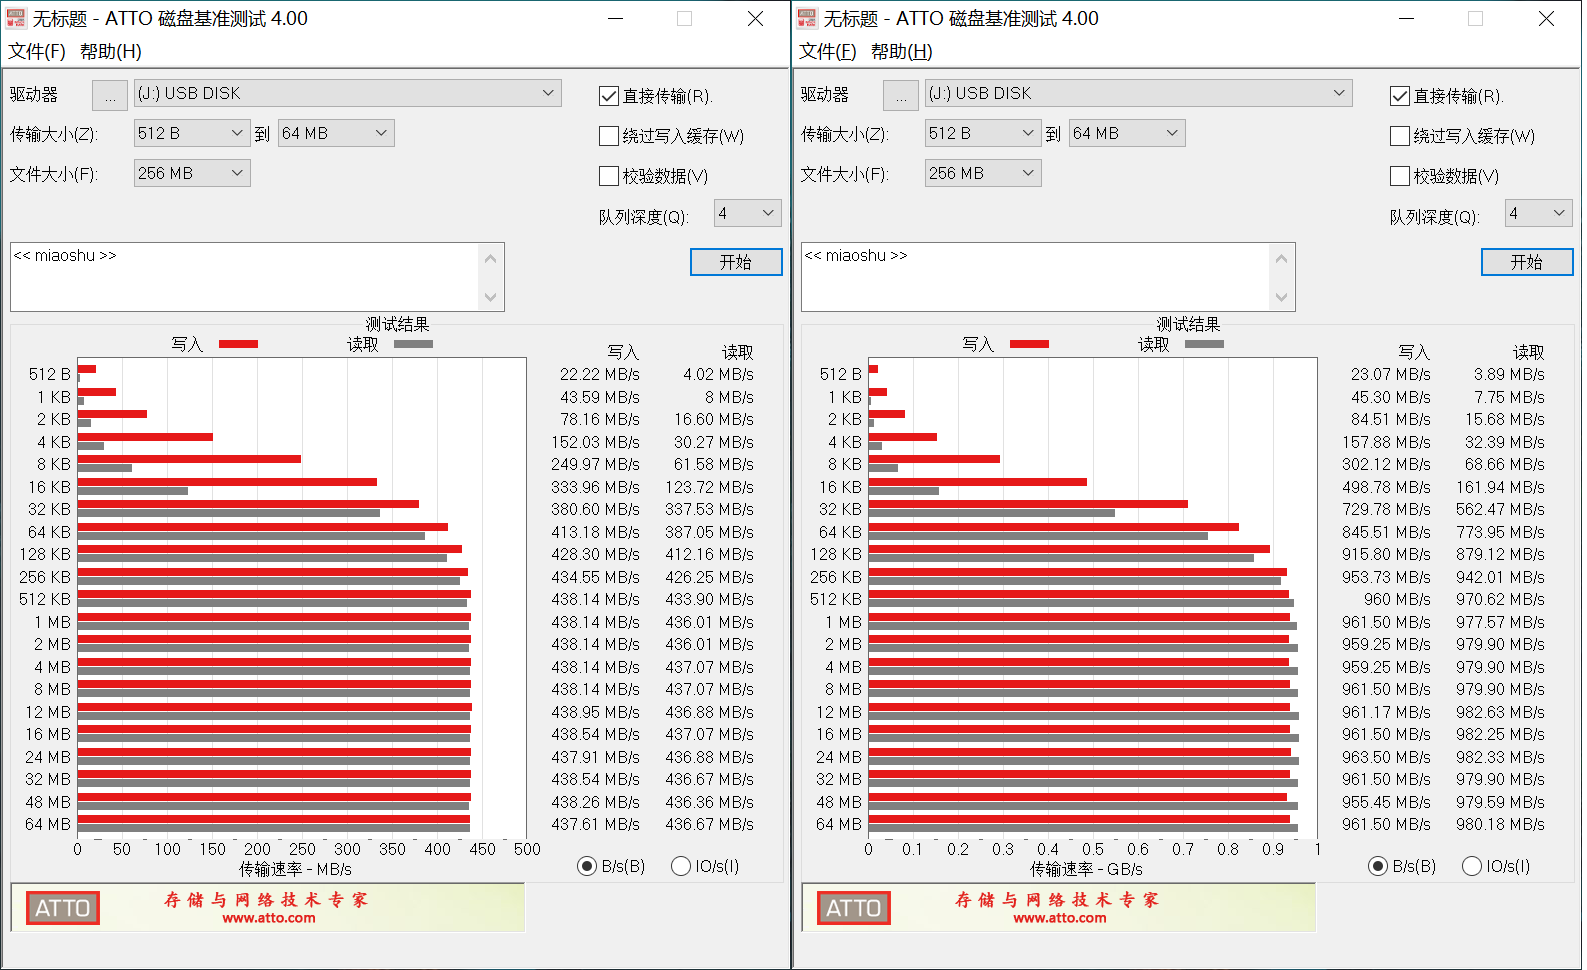Viewport: 1587px width, 970px height.
Task: Enable 绕过写入缓存 in right window
Action: [x=1400, y=136]
